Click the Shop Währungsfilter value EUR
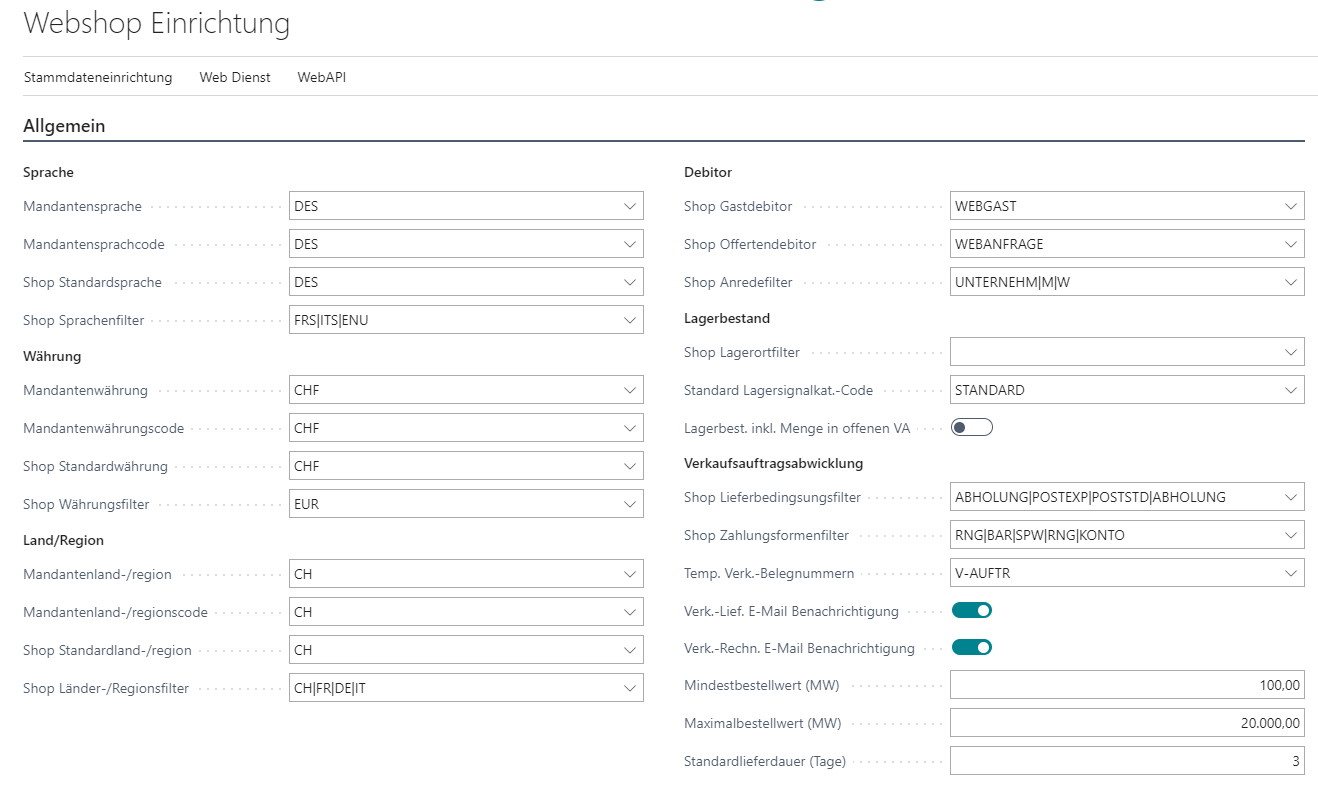 tap(307, 504)
